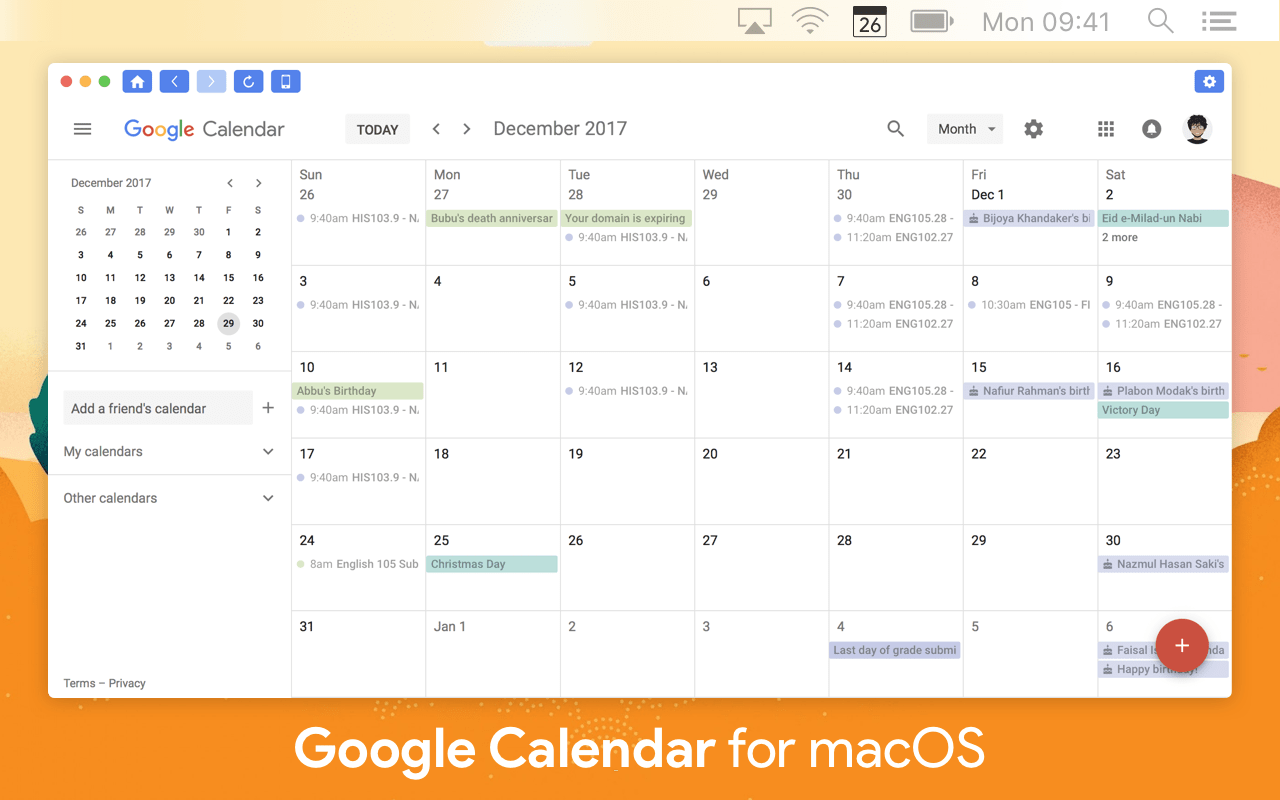Viewport: 1280px width, 800px height.
Task: Expand My calendars section
Action: click(x=268, y=452)
